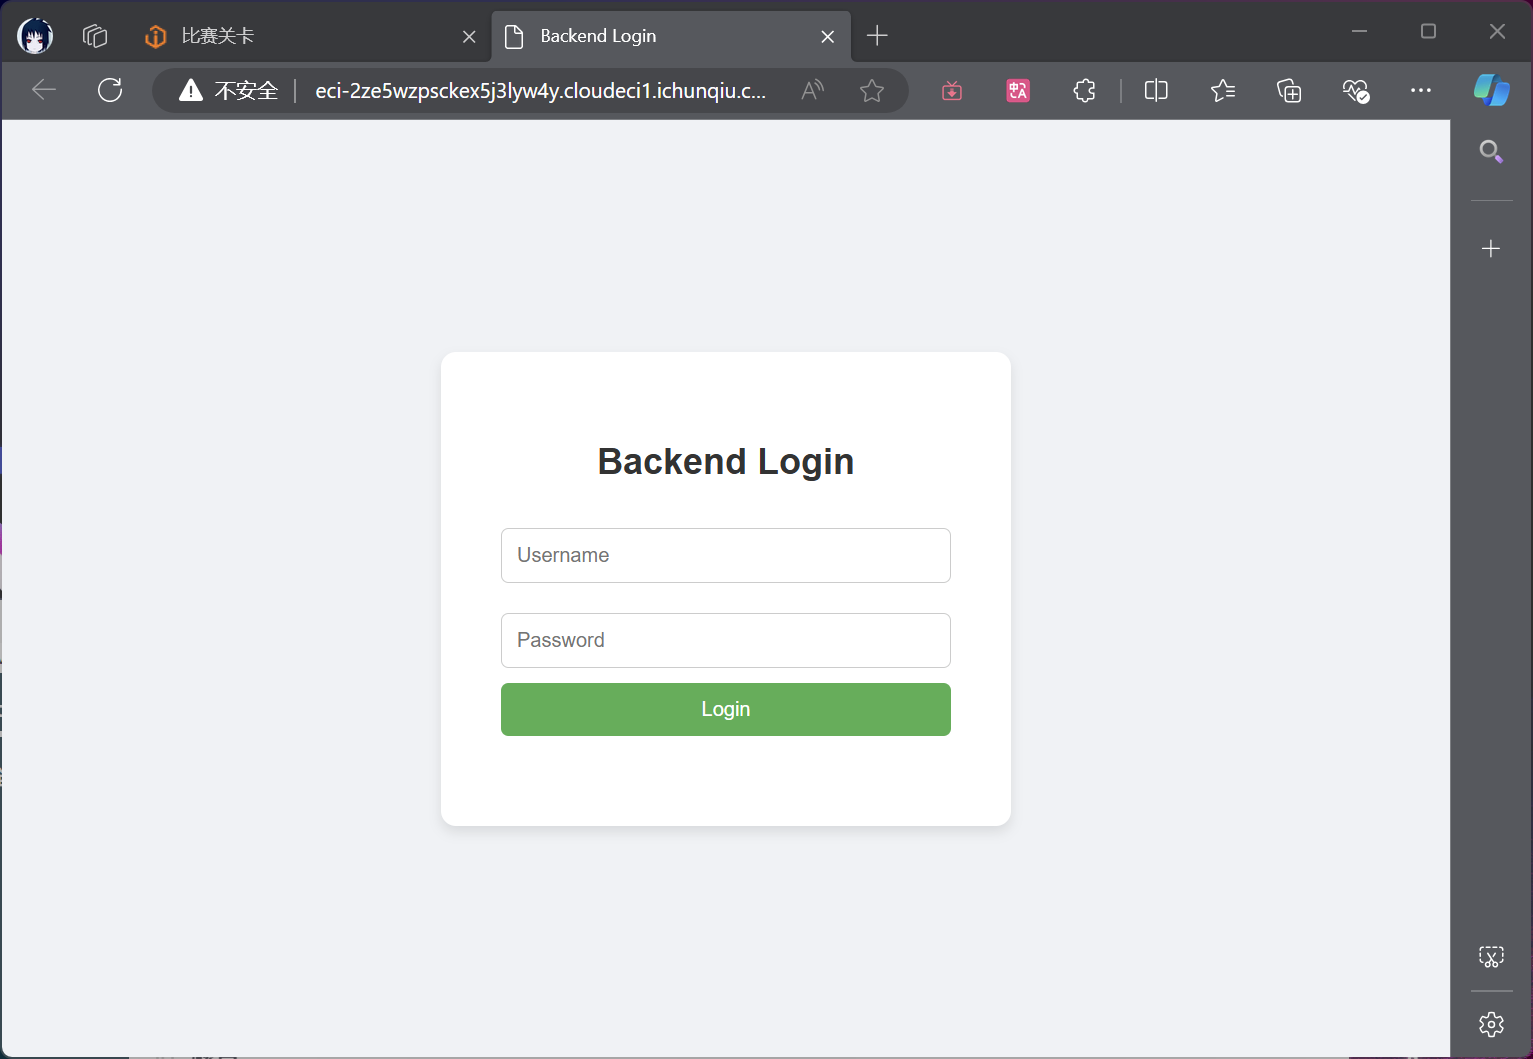Toggle split screen view
This screenshot has height=1059, width=1533.
(1156, 91)
